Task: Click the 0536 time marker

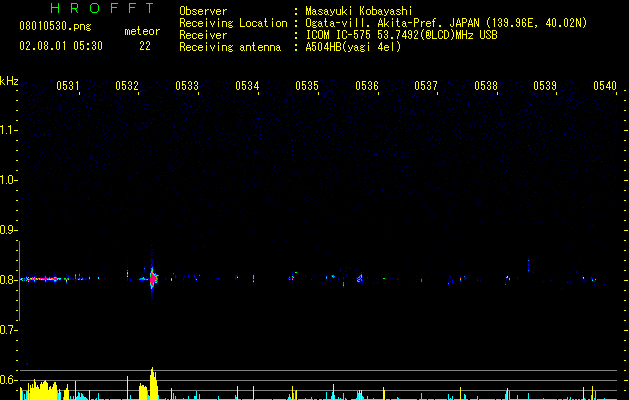Action: (x=367, y=86)
